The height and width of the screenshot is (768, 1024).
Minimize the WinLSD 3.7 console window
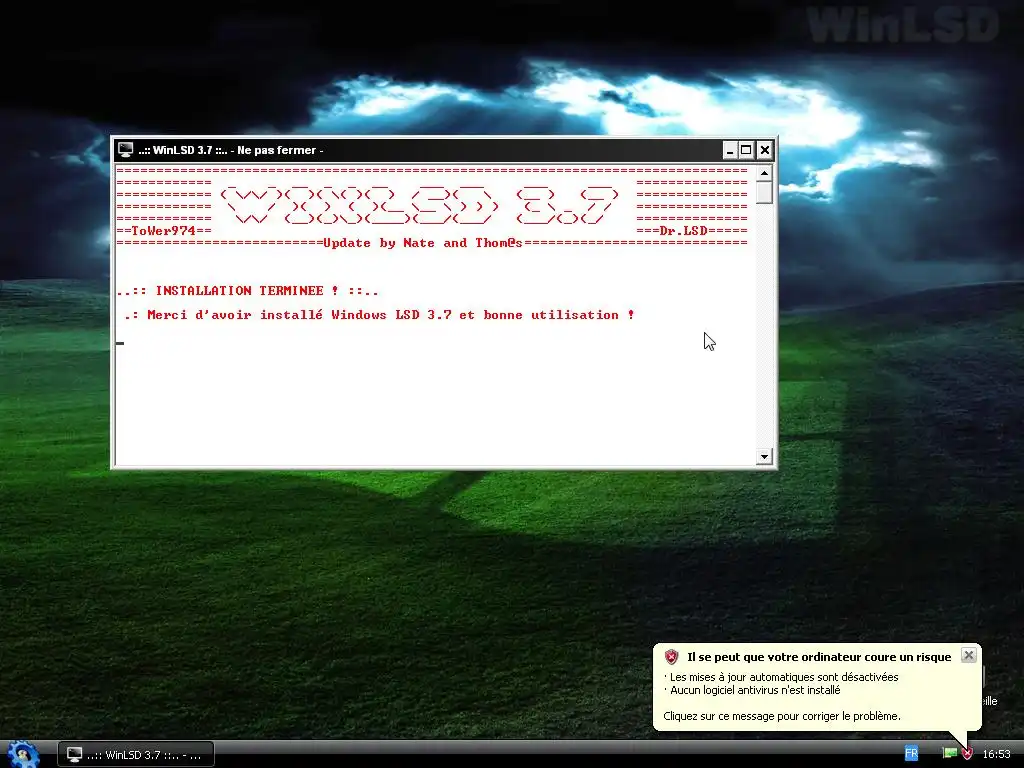(x=730, y=150)
